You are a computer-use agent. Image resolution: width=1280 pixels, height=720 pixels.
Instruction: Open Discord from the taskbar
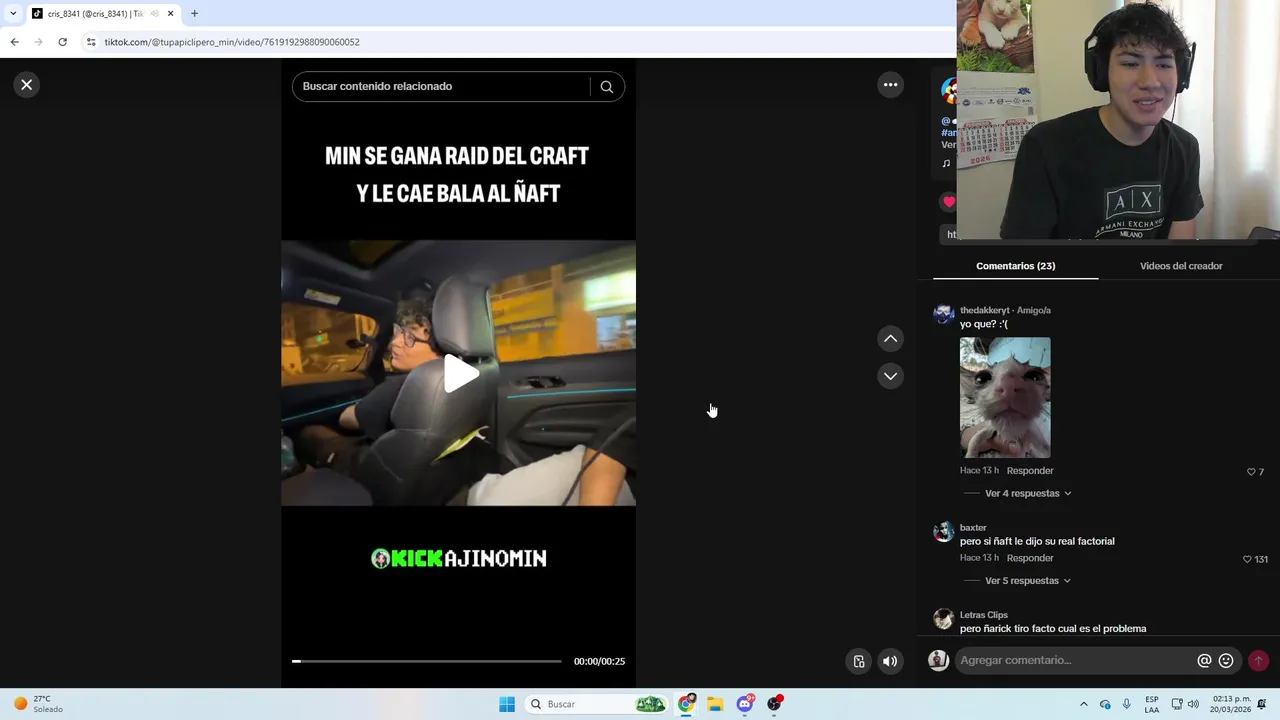pyautogui.click(x=745, y=704)
